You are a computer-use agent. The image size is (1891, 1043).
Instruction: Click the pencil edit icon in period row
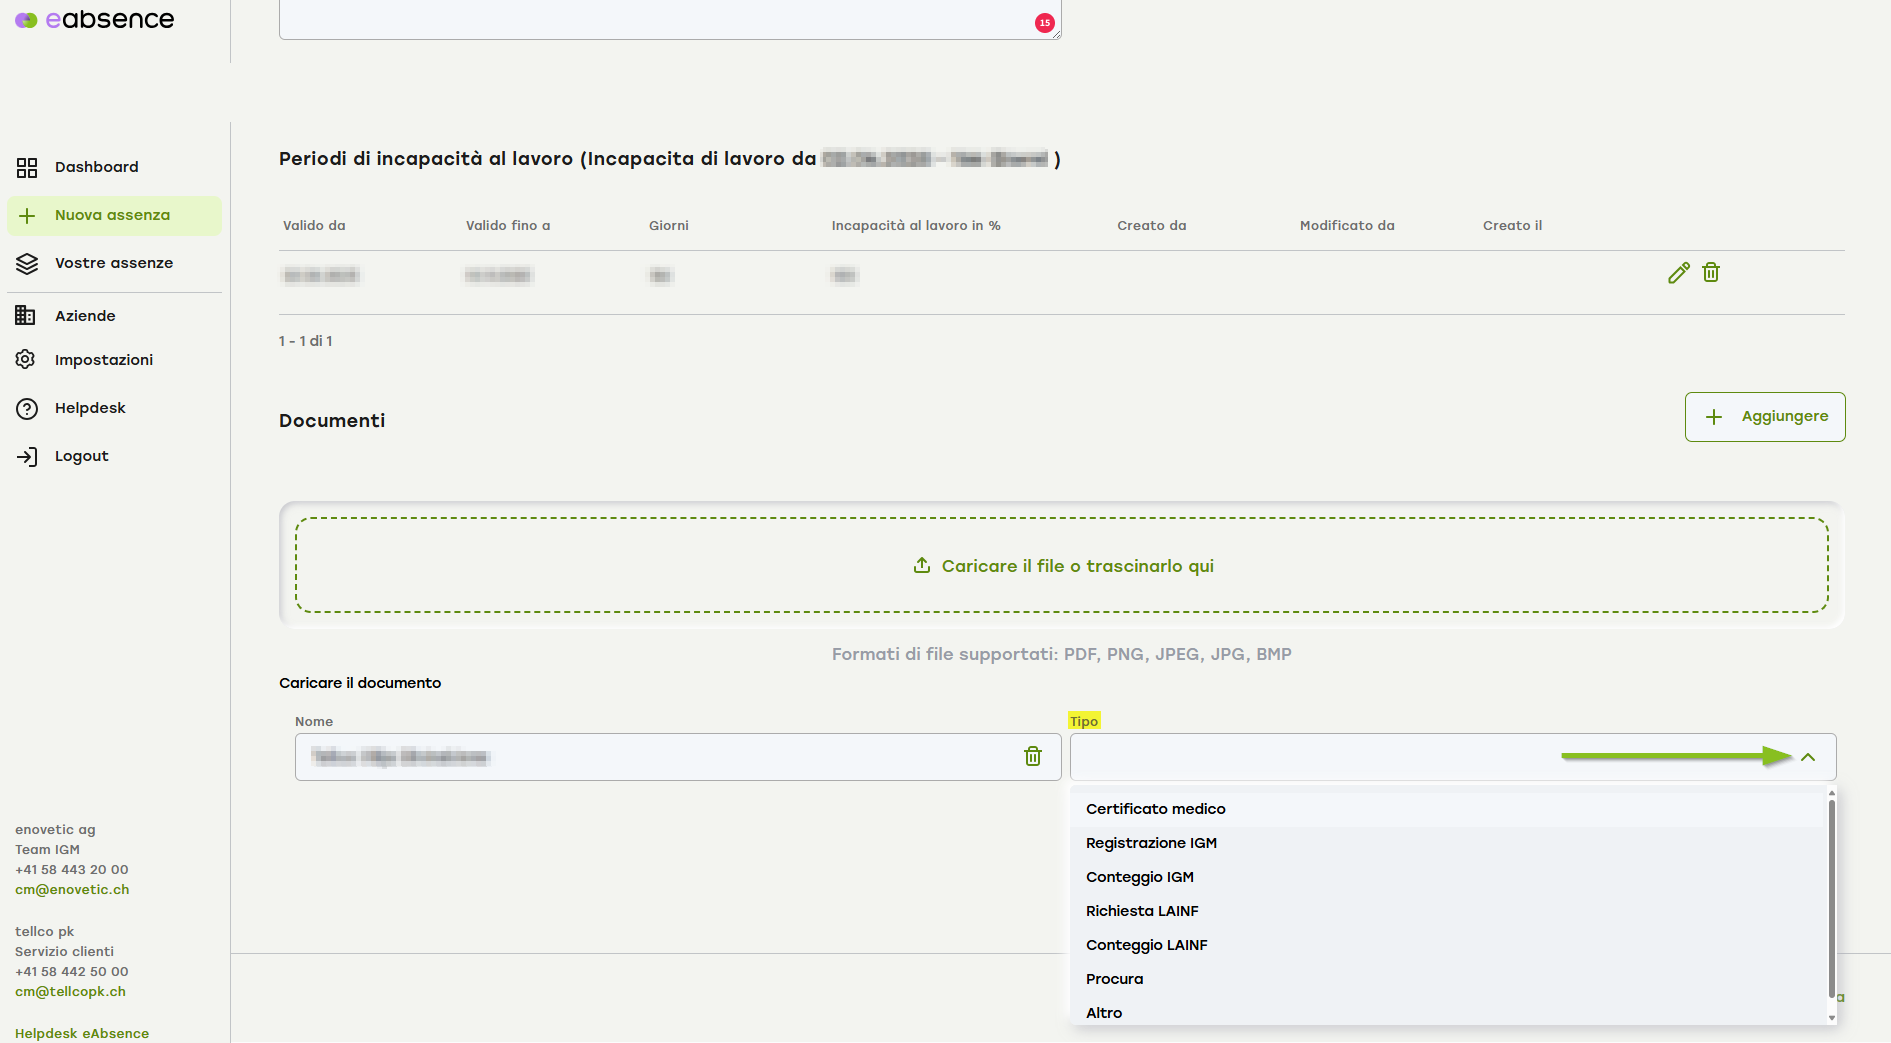click(1678, 273)
